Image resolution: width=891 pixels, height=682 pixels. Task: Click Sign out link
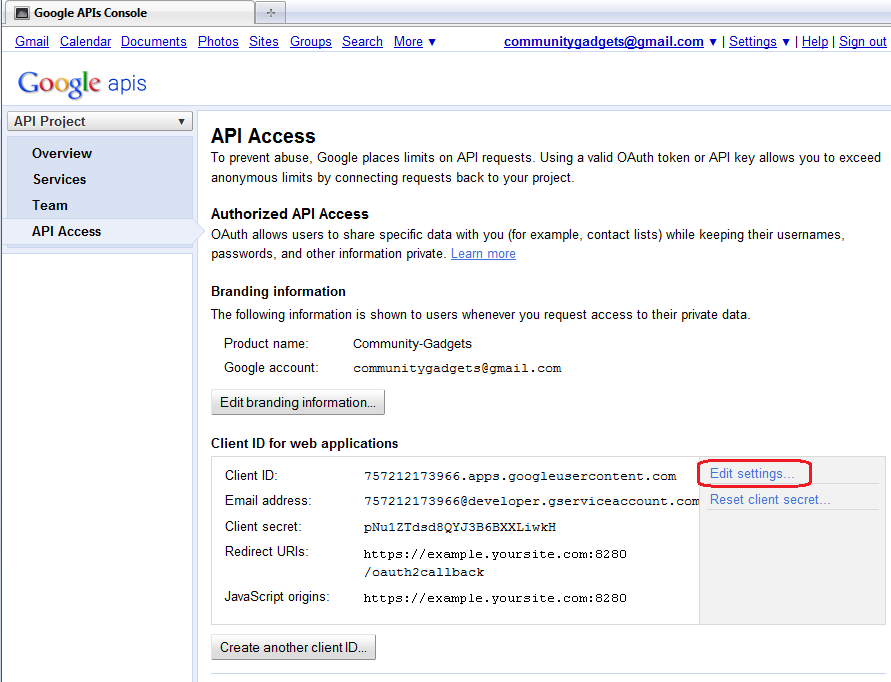click(862, 41)
